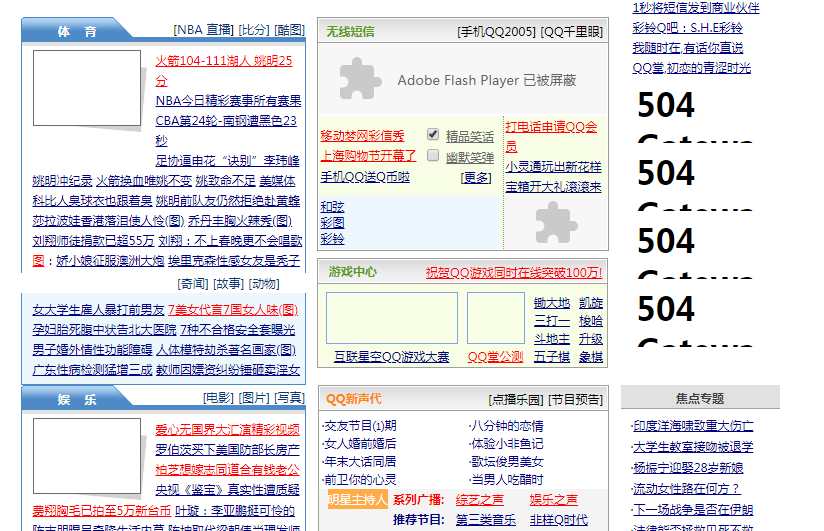Open the 娱乐之声 broadcast link
The image size is (824, 531).
pos(554,500)
